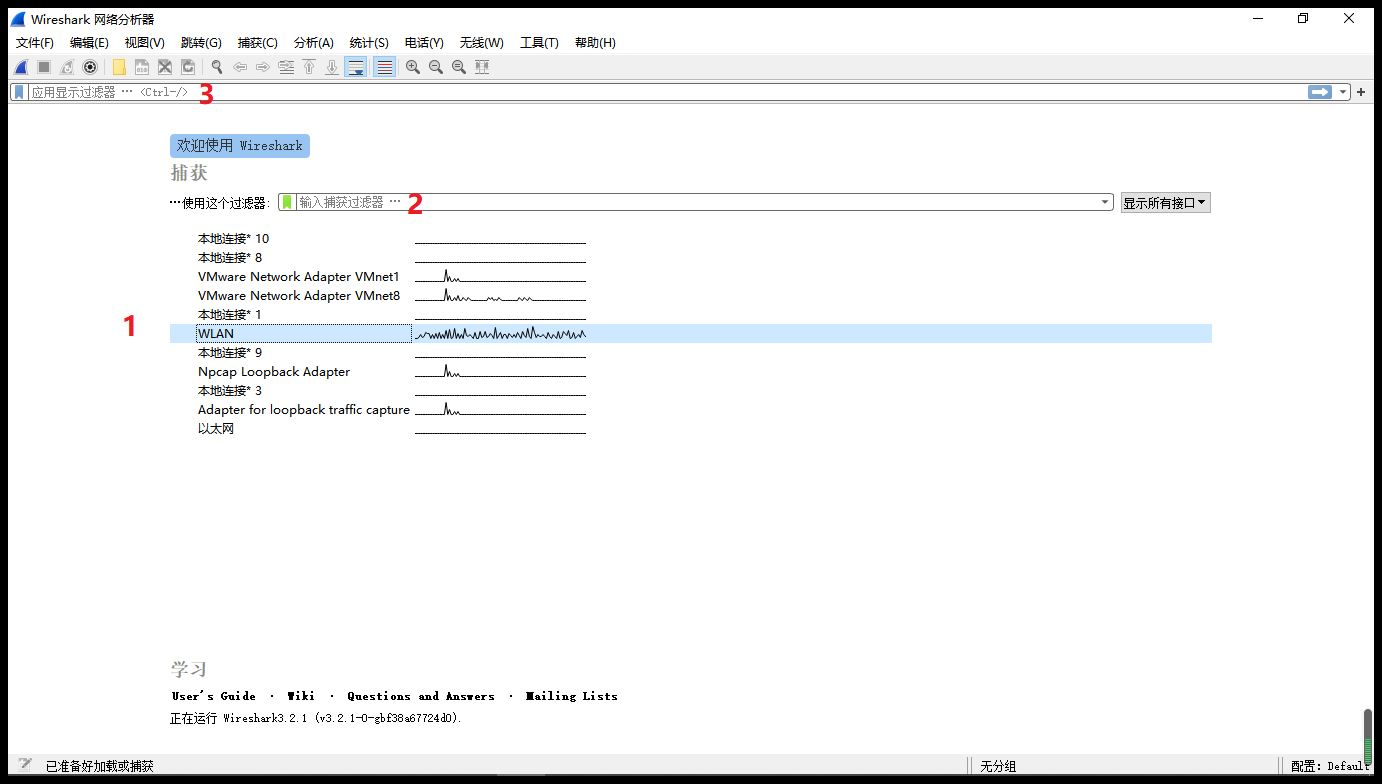Open capture options gear icon
Image resolution: width=1382 pixels, height=784 pixels.
90,67
